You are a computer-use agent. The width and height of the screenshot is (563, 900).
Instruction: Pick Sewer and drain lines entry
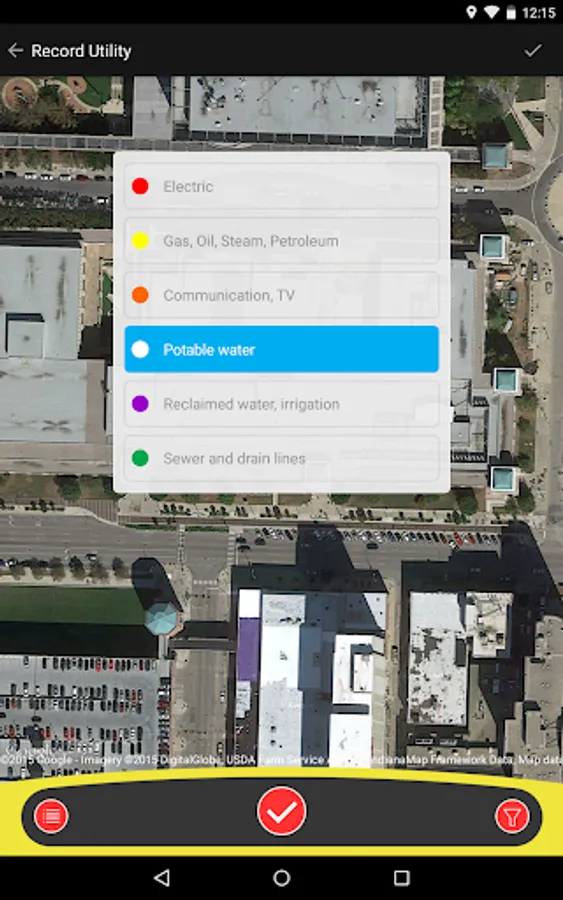tap(281, 458)
